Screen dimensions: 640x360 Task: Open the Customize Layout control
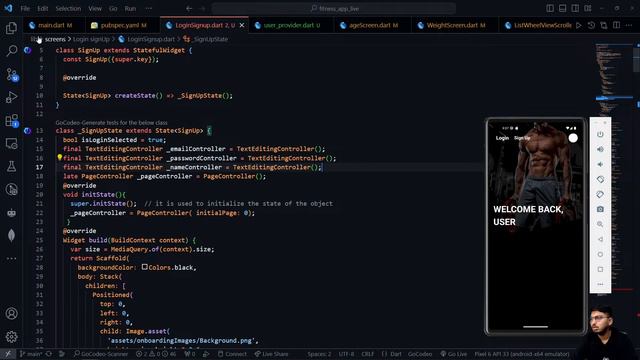click(x=588, y=8)
